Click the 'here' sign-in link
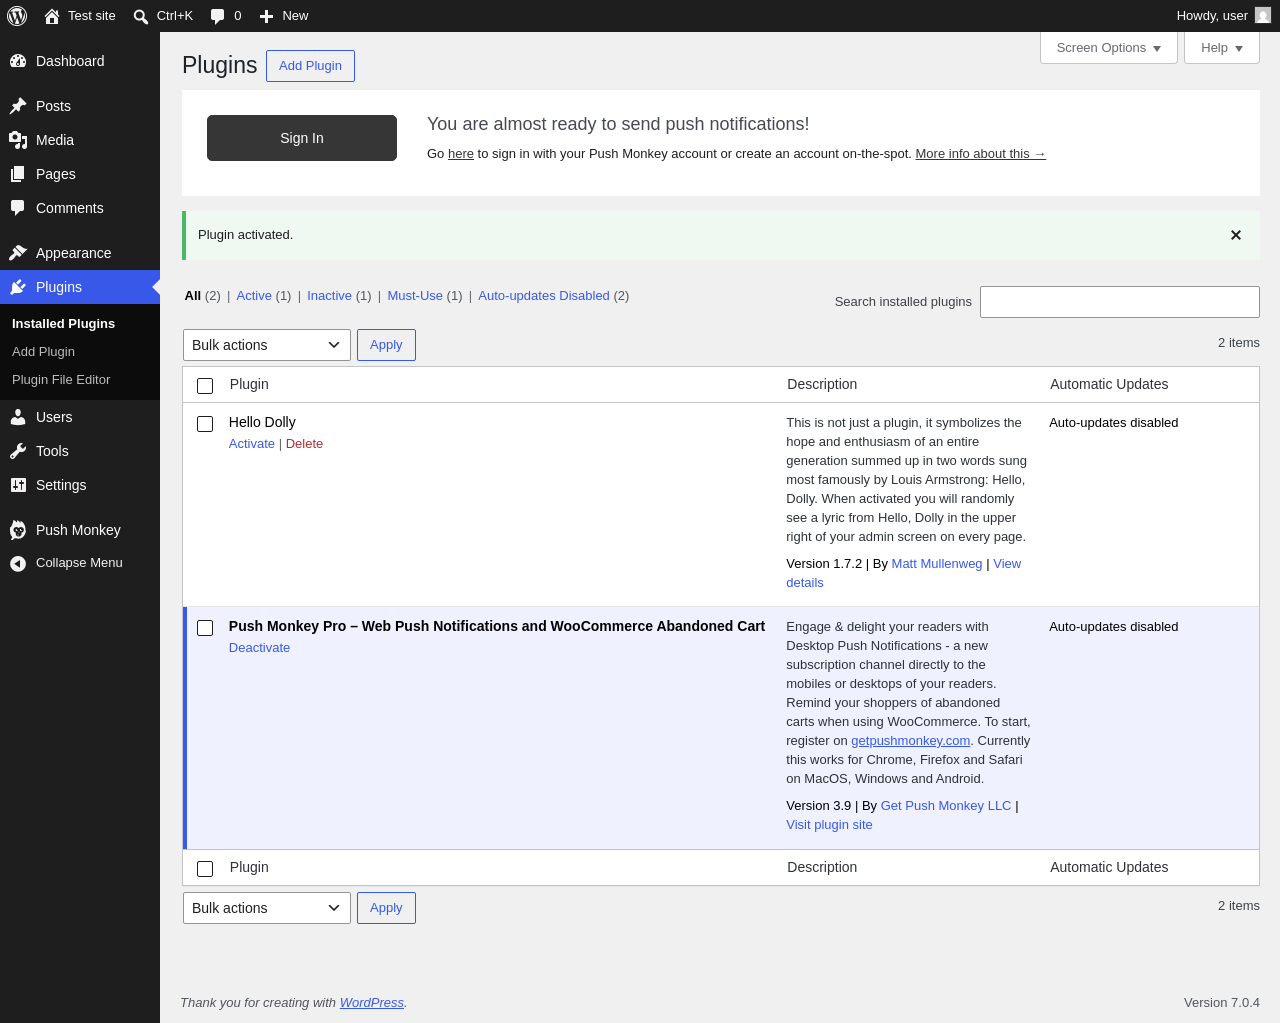The height and width of the screenshot is (1023, 1280). click(461, 154)
